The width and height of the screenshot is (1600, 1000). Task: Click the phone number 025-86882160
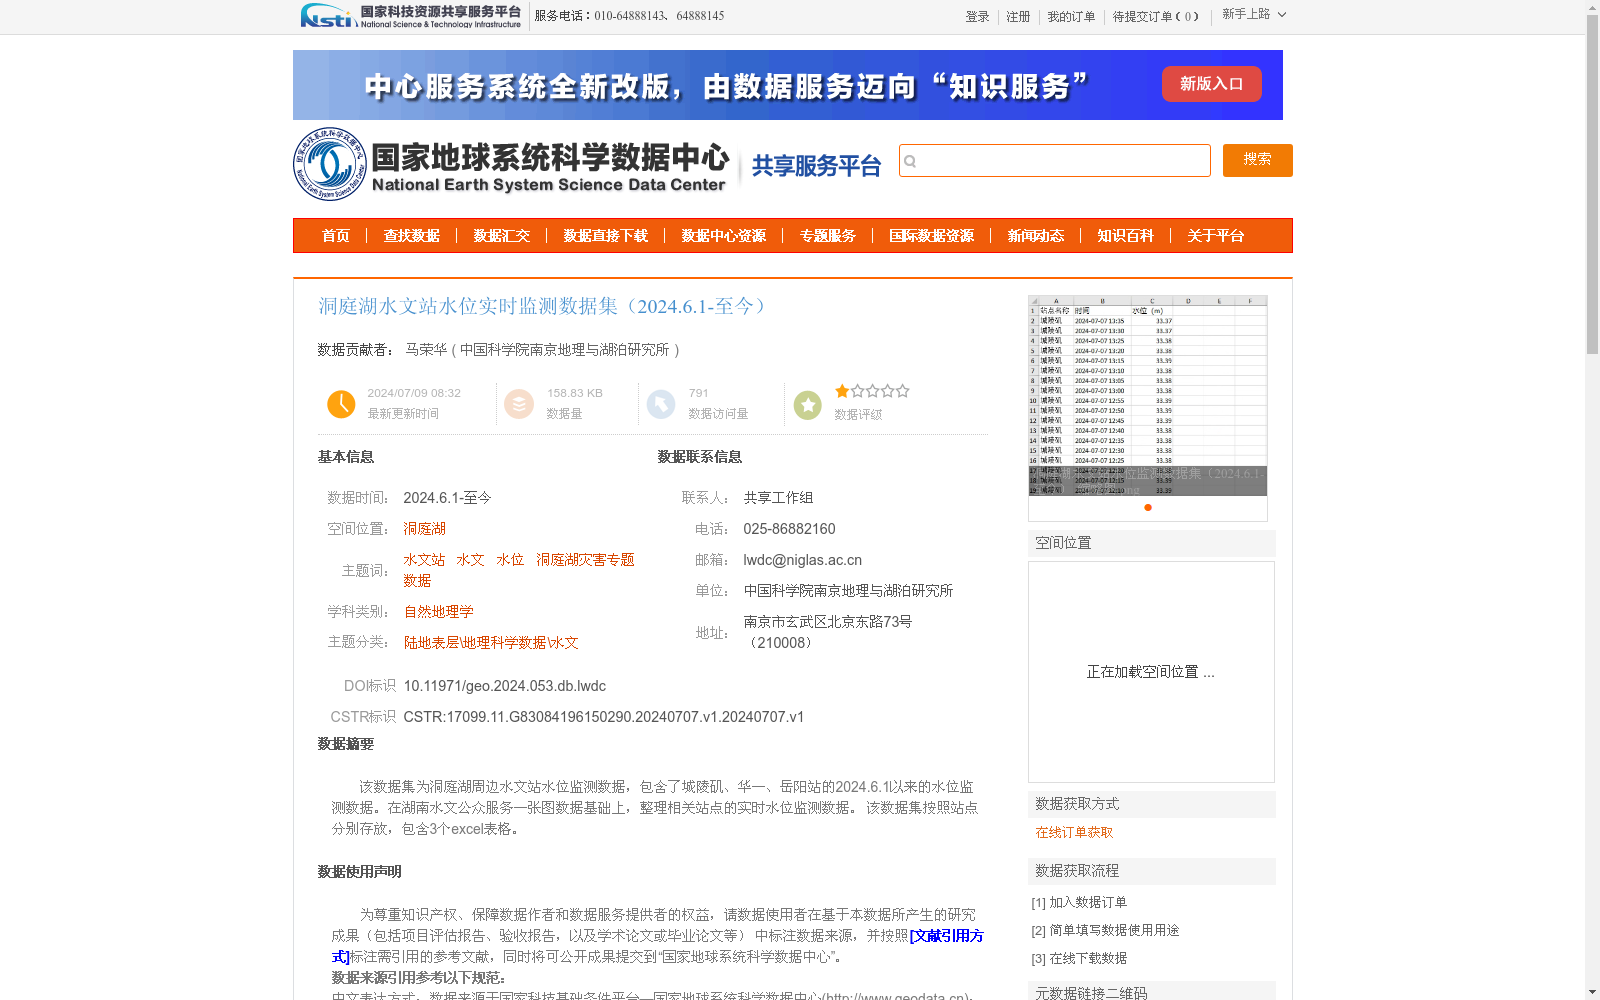[x=790, y=529]
